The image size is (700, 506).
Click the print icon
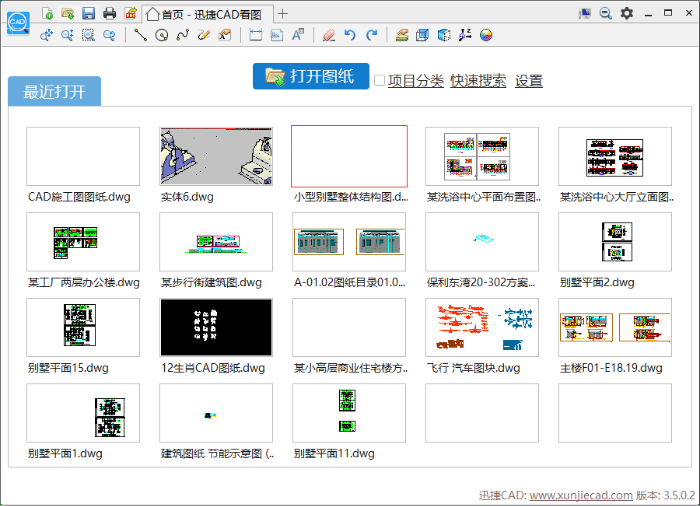109,13
